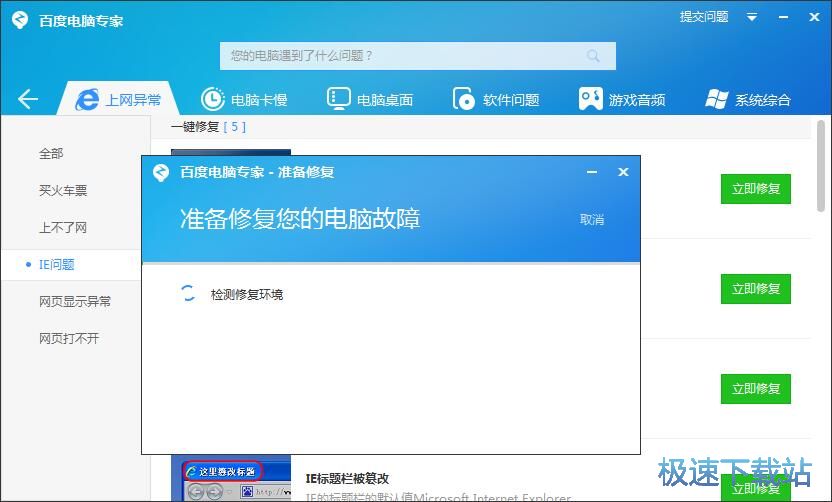Minimize the 准备修复 dialog
The height and width of the screenshot is (502, 832).
[592, 172]
